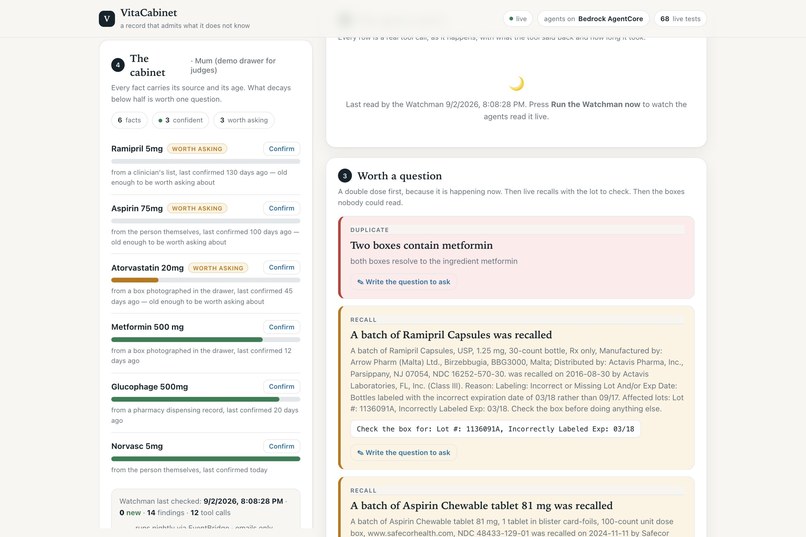Click the Ramipril 5mg WORTH ASKING badge
The image size is (806, 537).
(x=197, y=149)
